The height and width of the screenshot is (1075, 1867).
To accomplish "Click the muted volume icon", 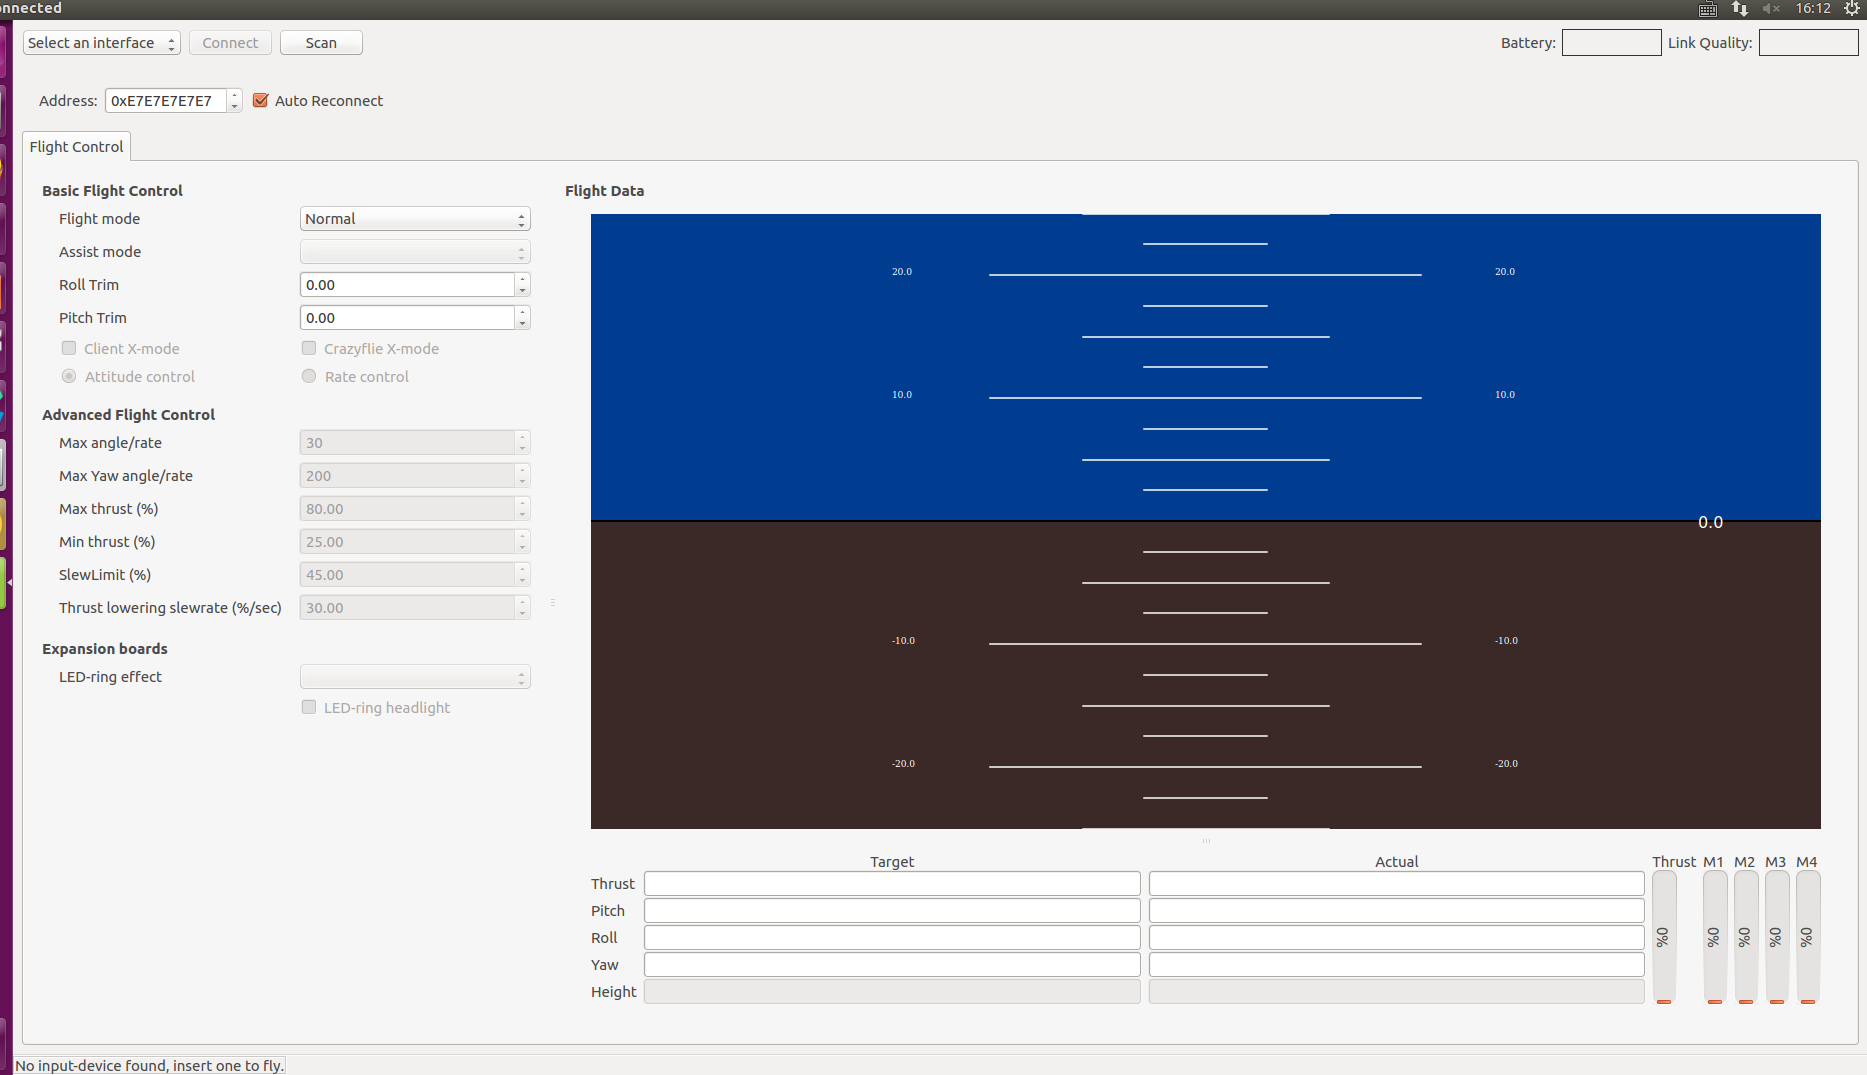I will [1771, 9].
